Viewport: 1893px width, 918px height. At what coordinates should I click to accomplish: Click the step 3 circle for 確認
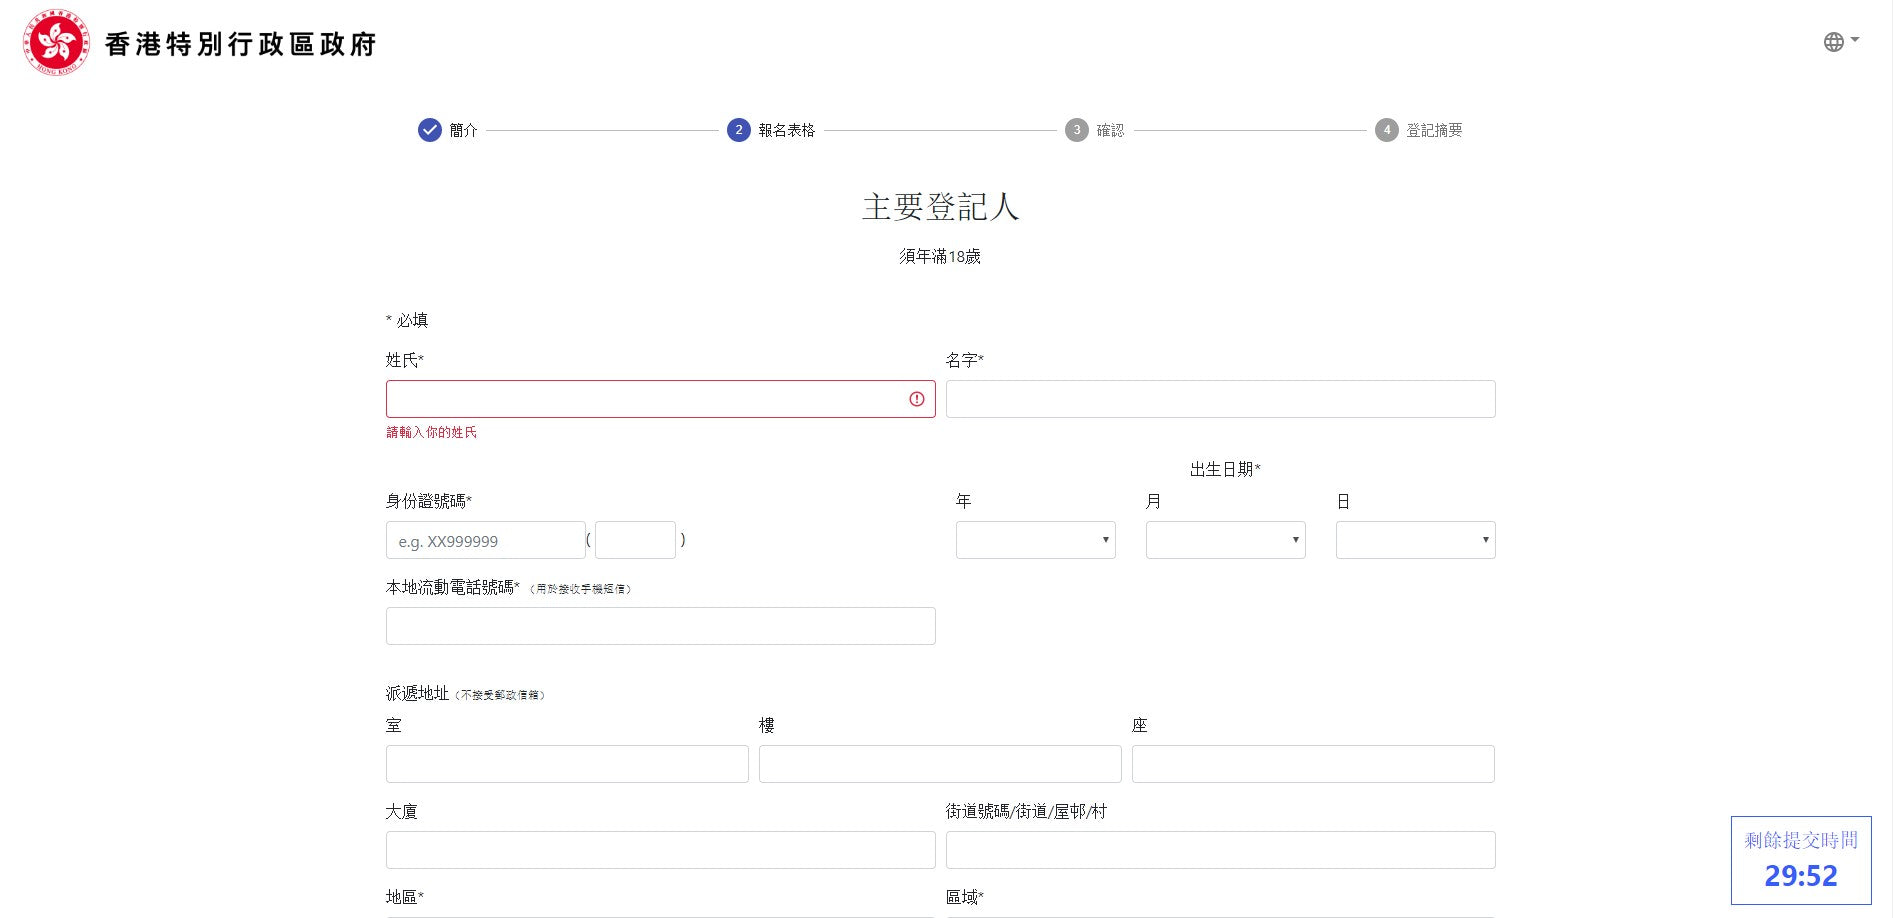point(1076,130)
